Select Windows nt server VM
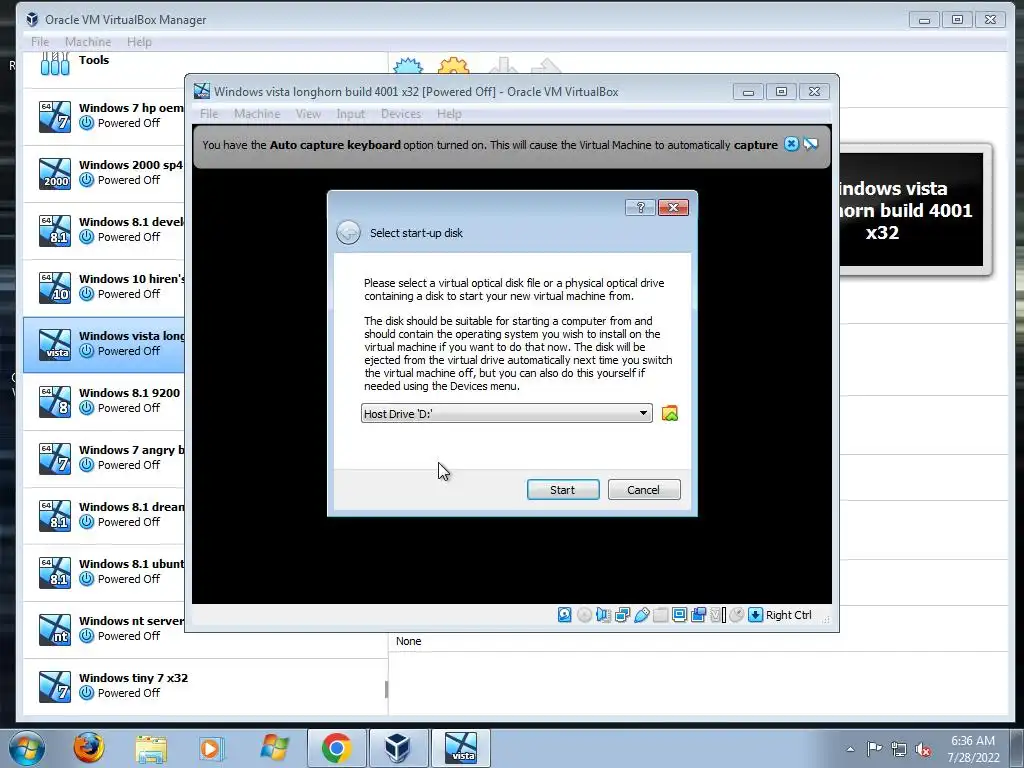This screenshot has width=1024, height=768. pyautogui.click(x=104, y=629)
